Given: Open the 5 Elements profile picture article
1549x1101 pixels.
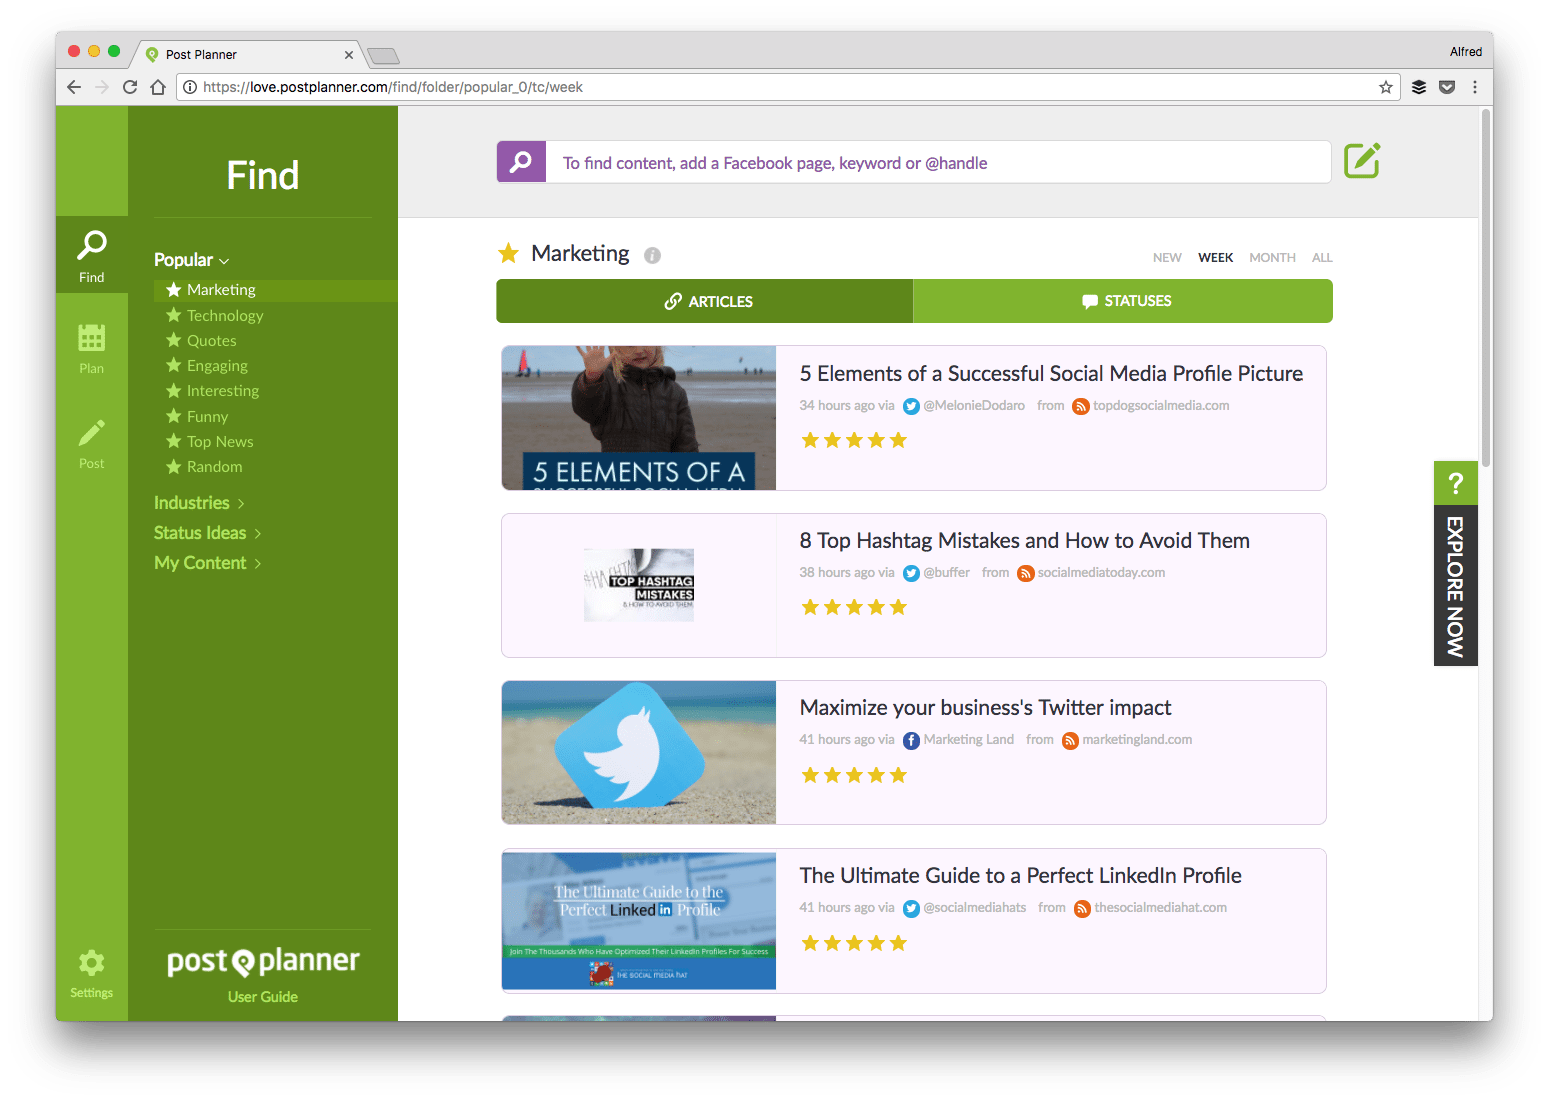Looking at the screenshot, I should (1051, 374).
